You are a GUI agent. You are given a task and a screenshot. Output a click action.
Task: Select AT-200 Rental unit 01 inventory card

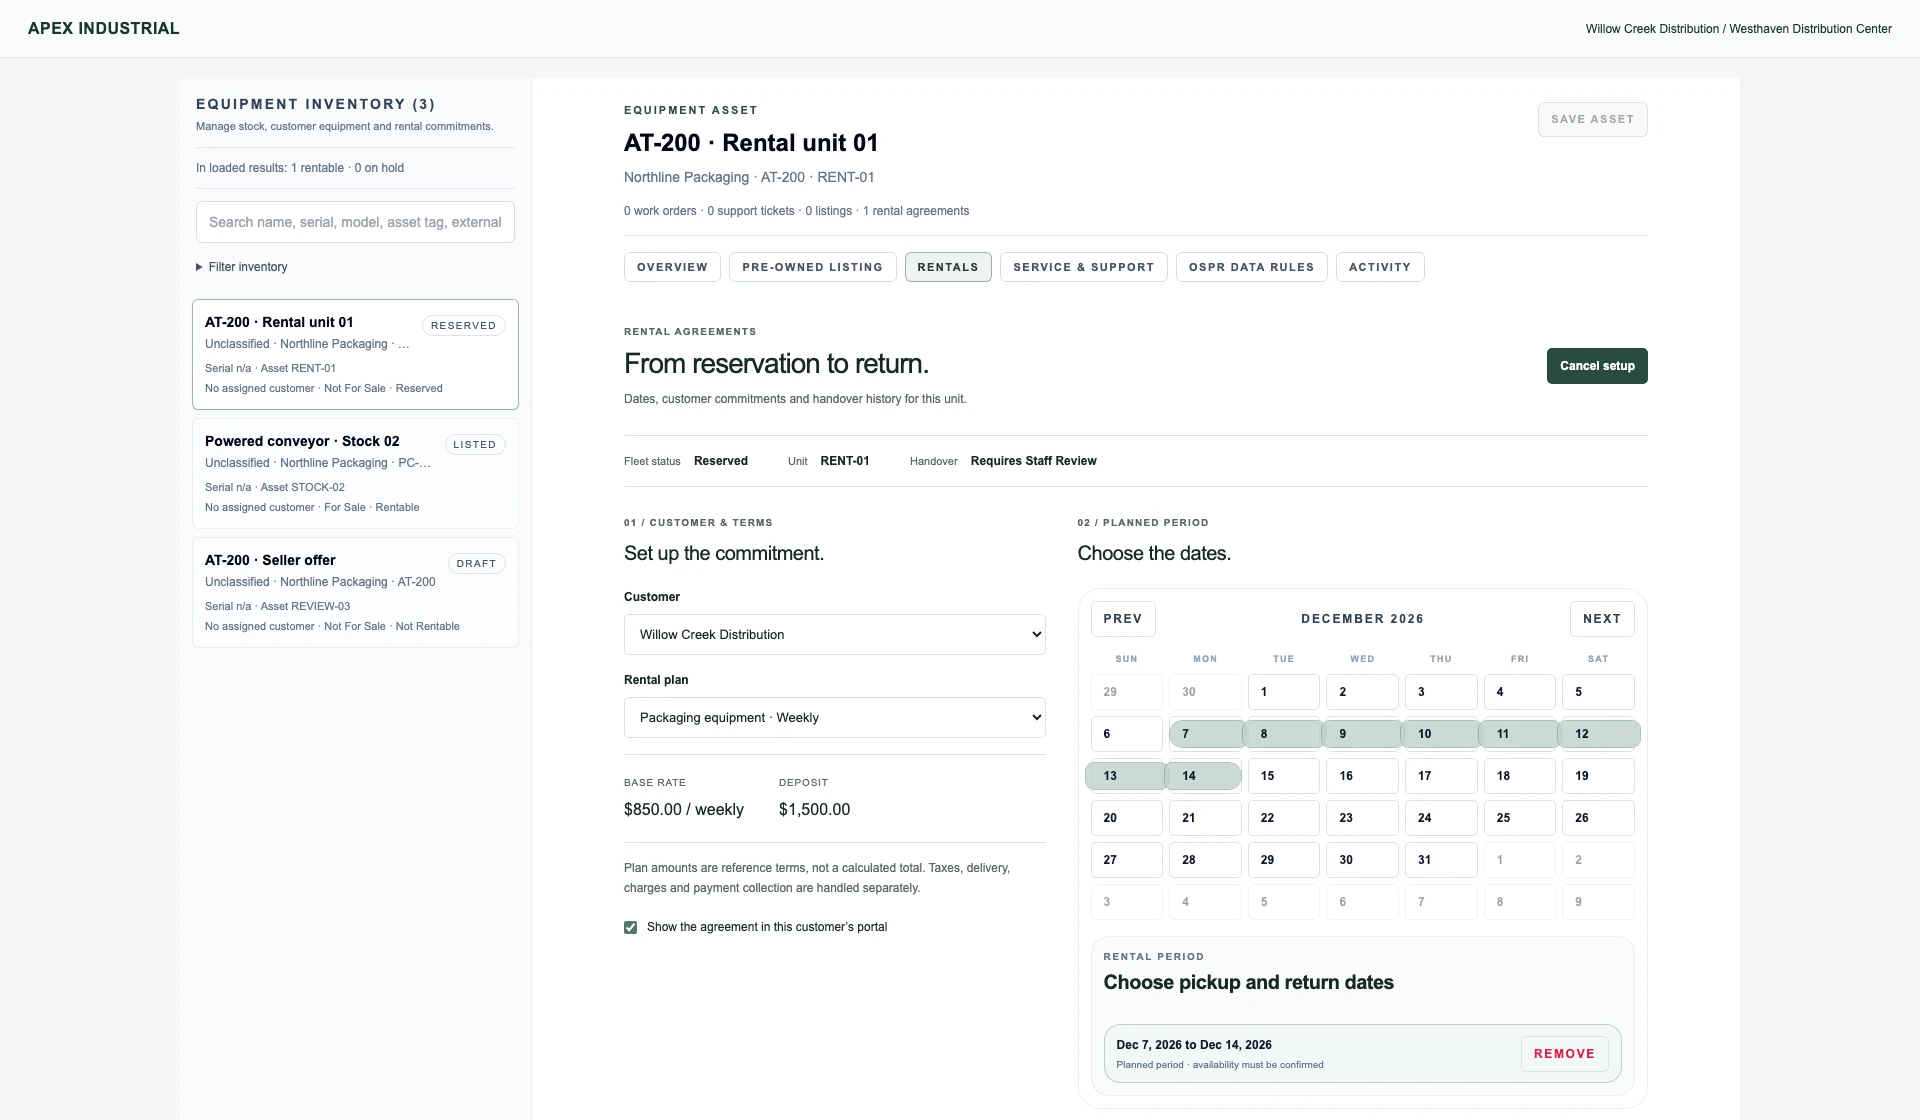(355, 354)
